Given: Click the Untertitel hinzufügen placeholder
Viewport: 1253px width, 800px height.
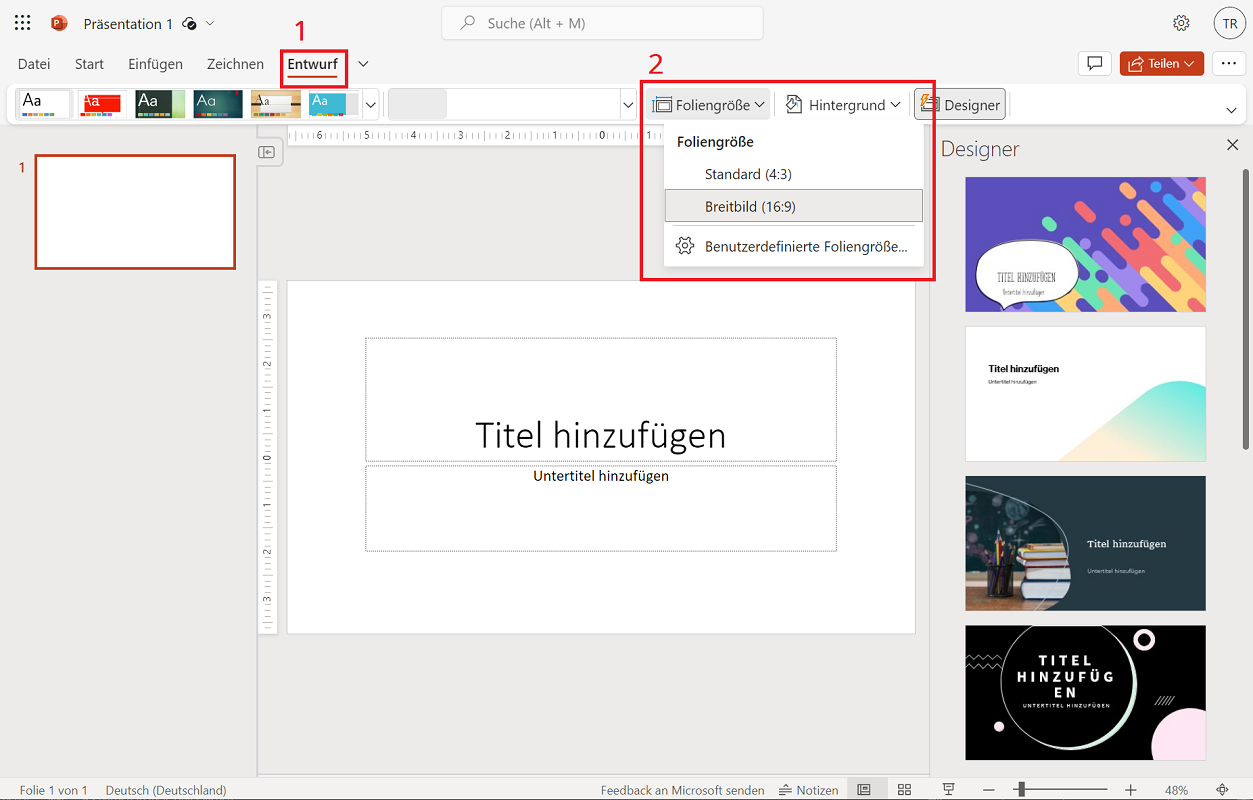Looking at the screenshot, I should (x=600, y=508).
